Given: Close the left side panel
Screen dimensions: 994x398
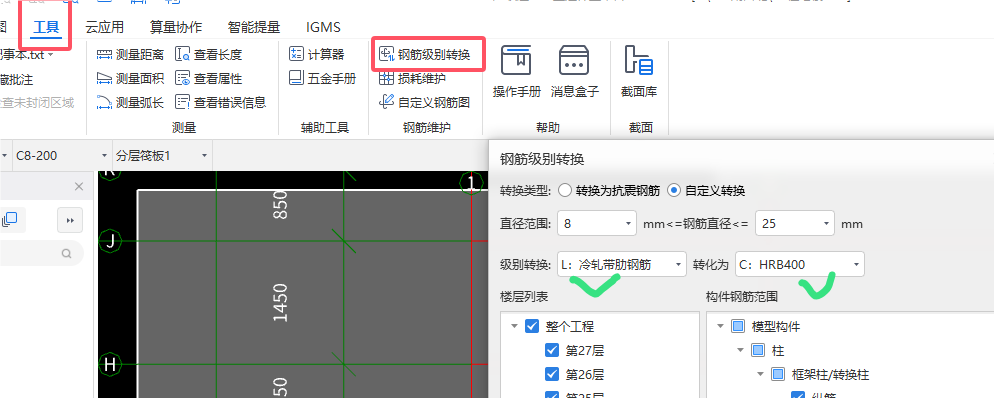Looking at the screenshot, I should [79, 186].
